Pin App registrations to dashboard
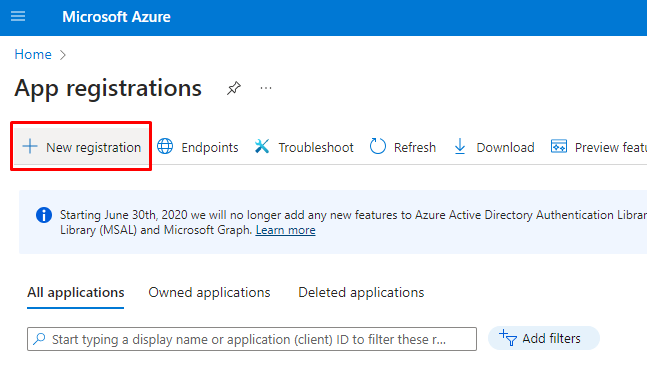647x378 pixels. [234, 88]
